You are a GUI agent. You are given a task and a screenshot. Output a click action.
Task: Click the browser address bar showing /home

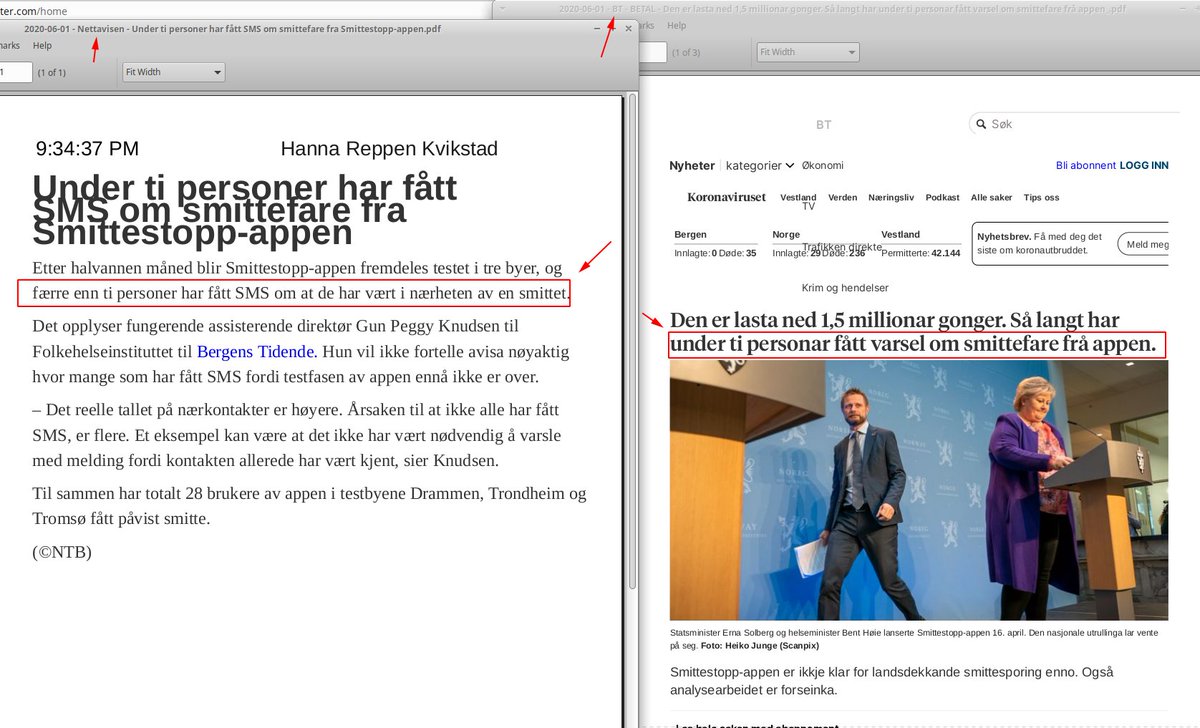tap(34, 11)
